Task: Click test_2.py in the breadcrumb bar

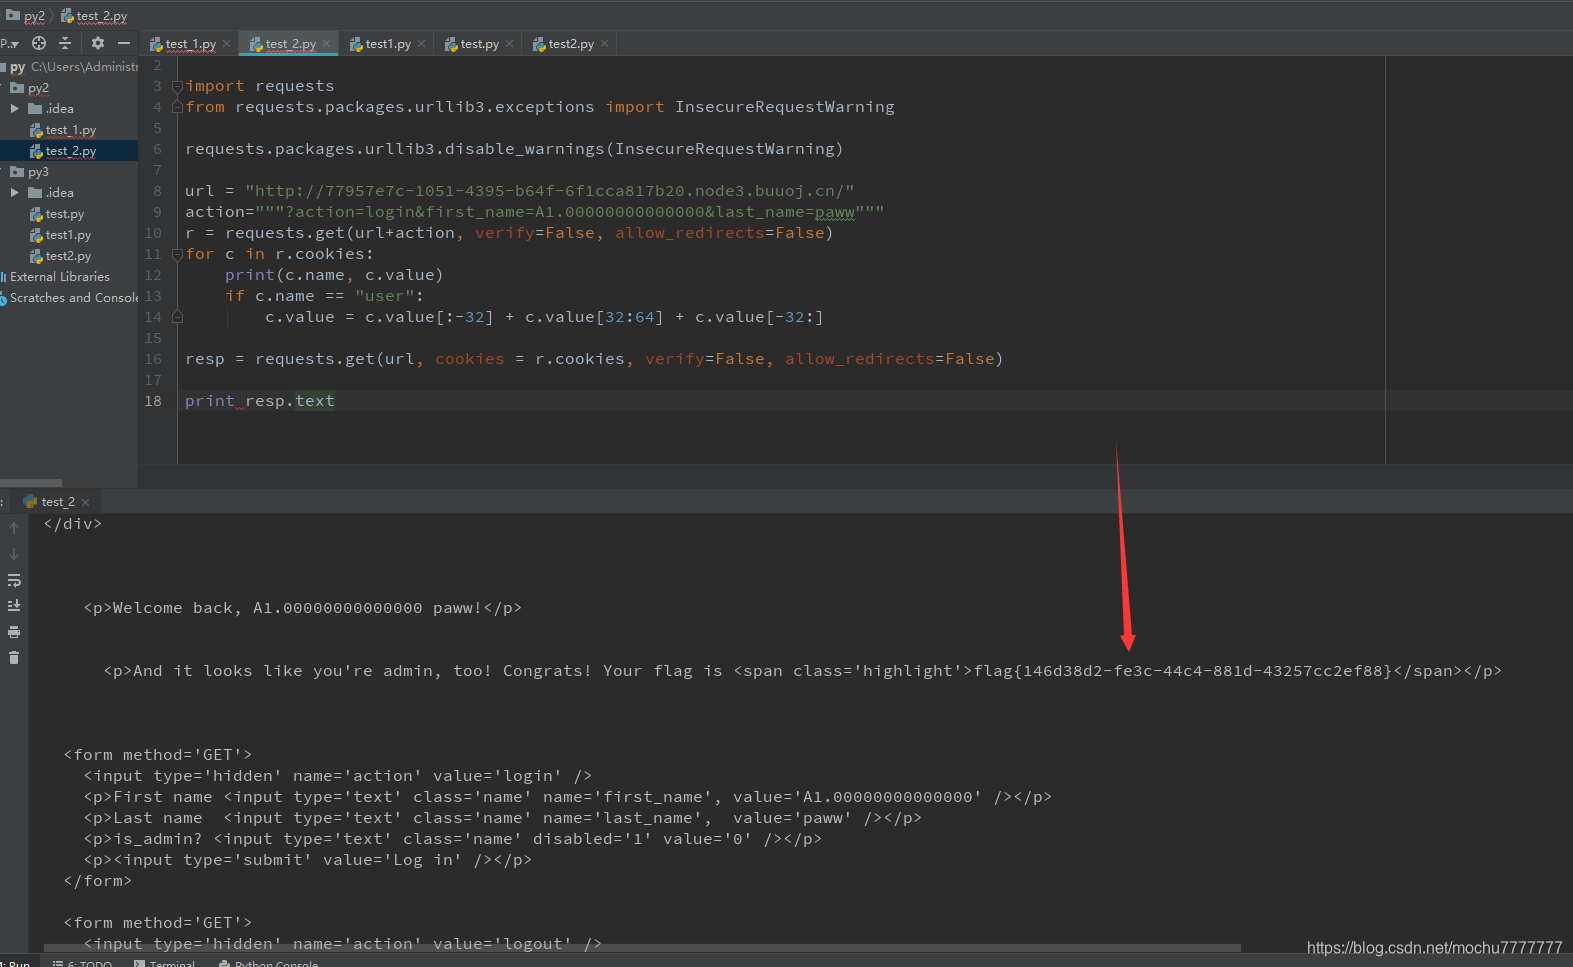Action: click(101, 16)
